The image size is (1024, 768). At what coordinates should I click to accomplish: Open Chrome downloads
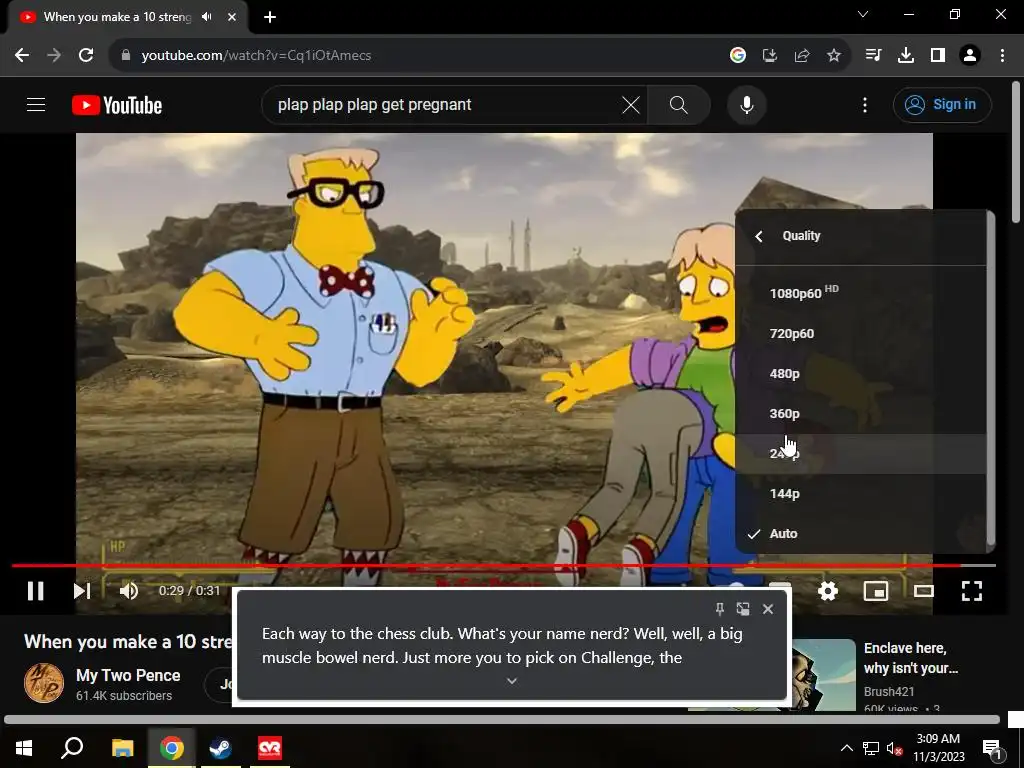pyautogui.click(x=906, y=56)
